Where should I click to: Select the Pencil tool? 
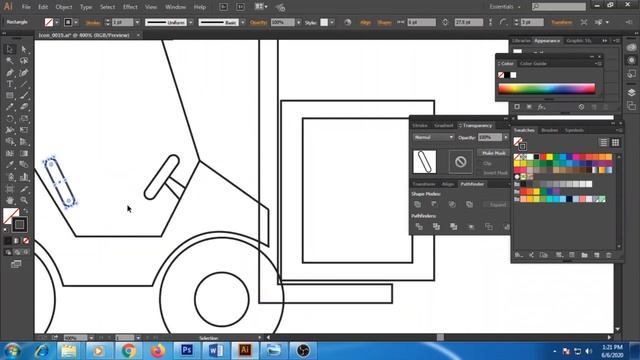[10, 107]
